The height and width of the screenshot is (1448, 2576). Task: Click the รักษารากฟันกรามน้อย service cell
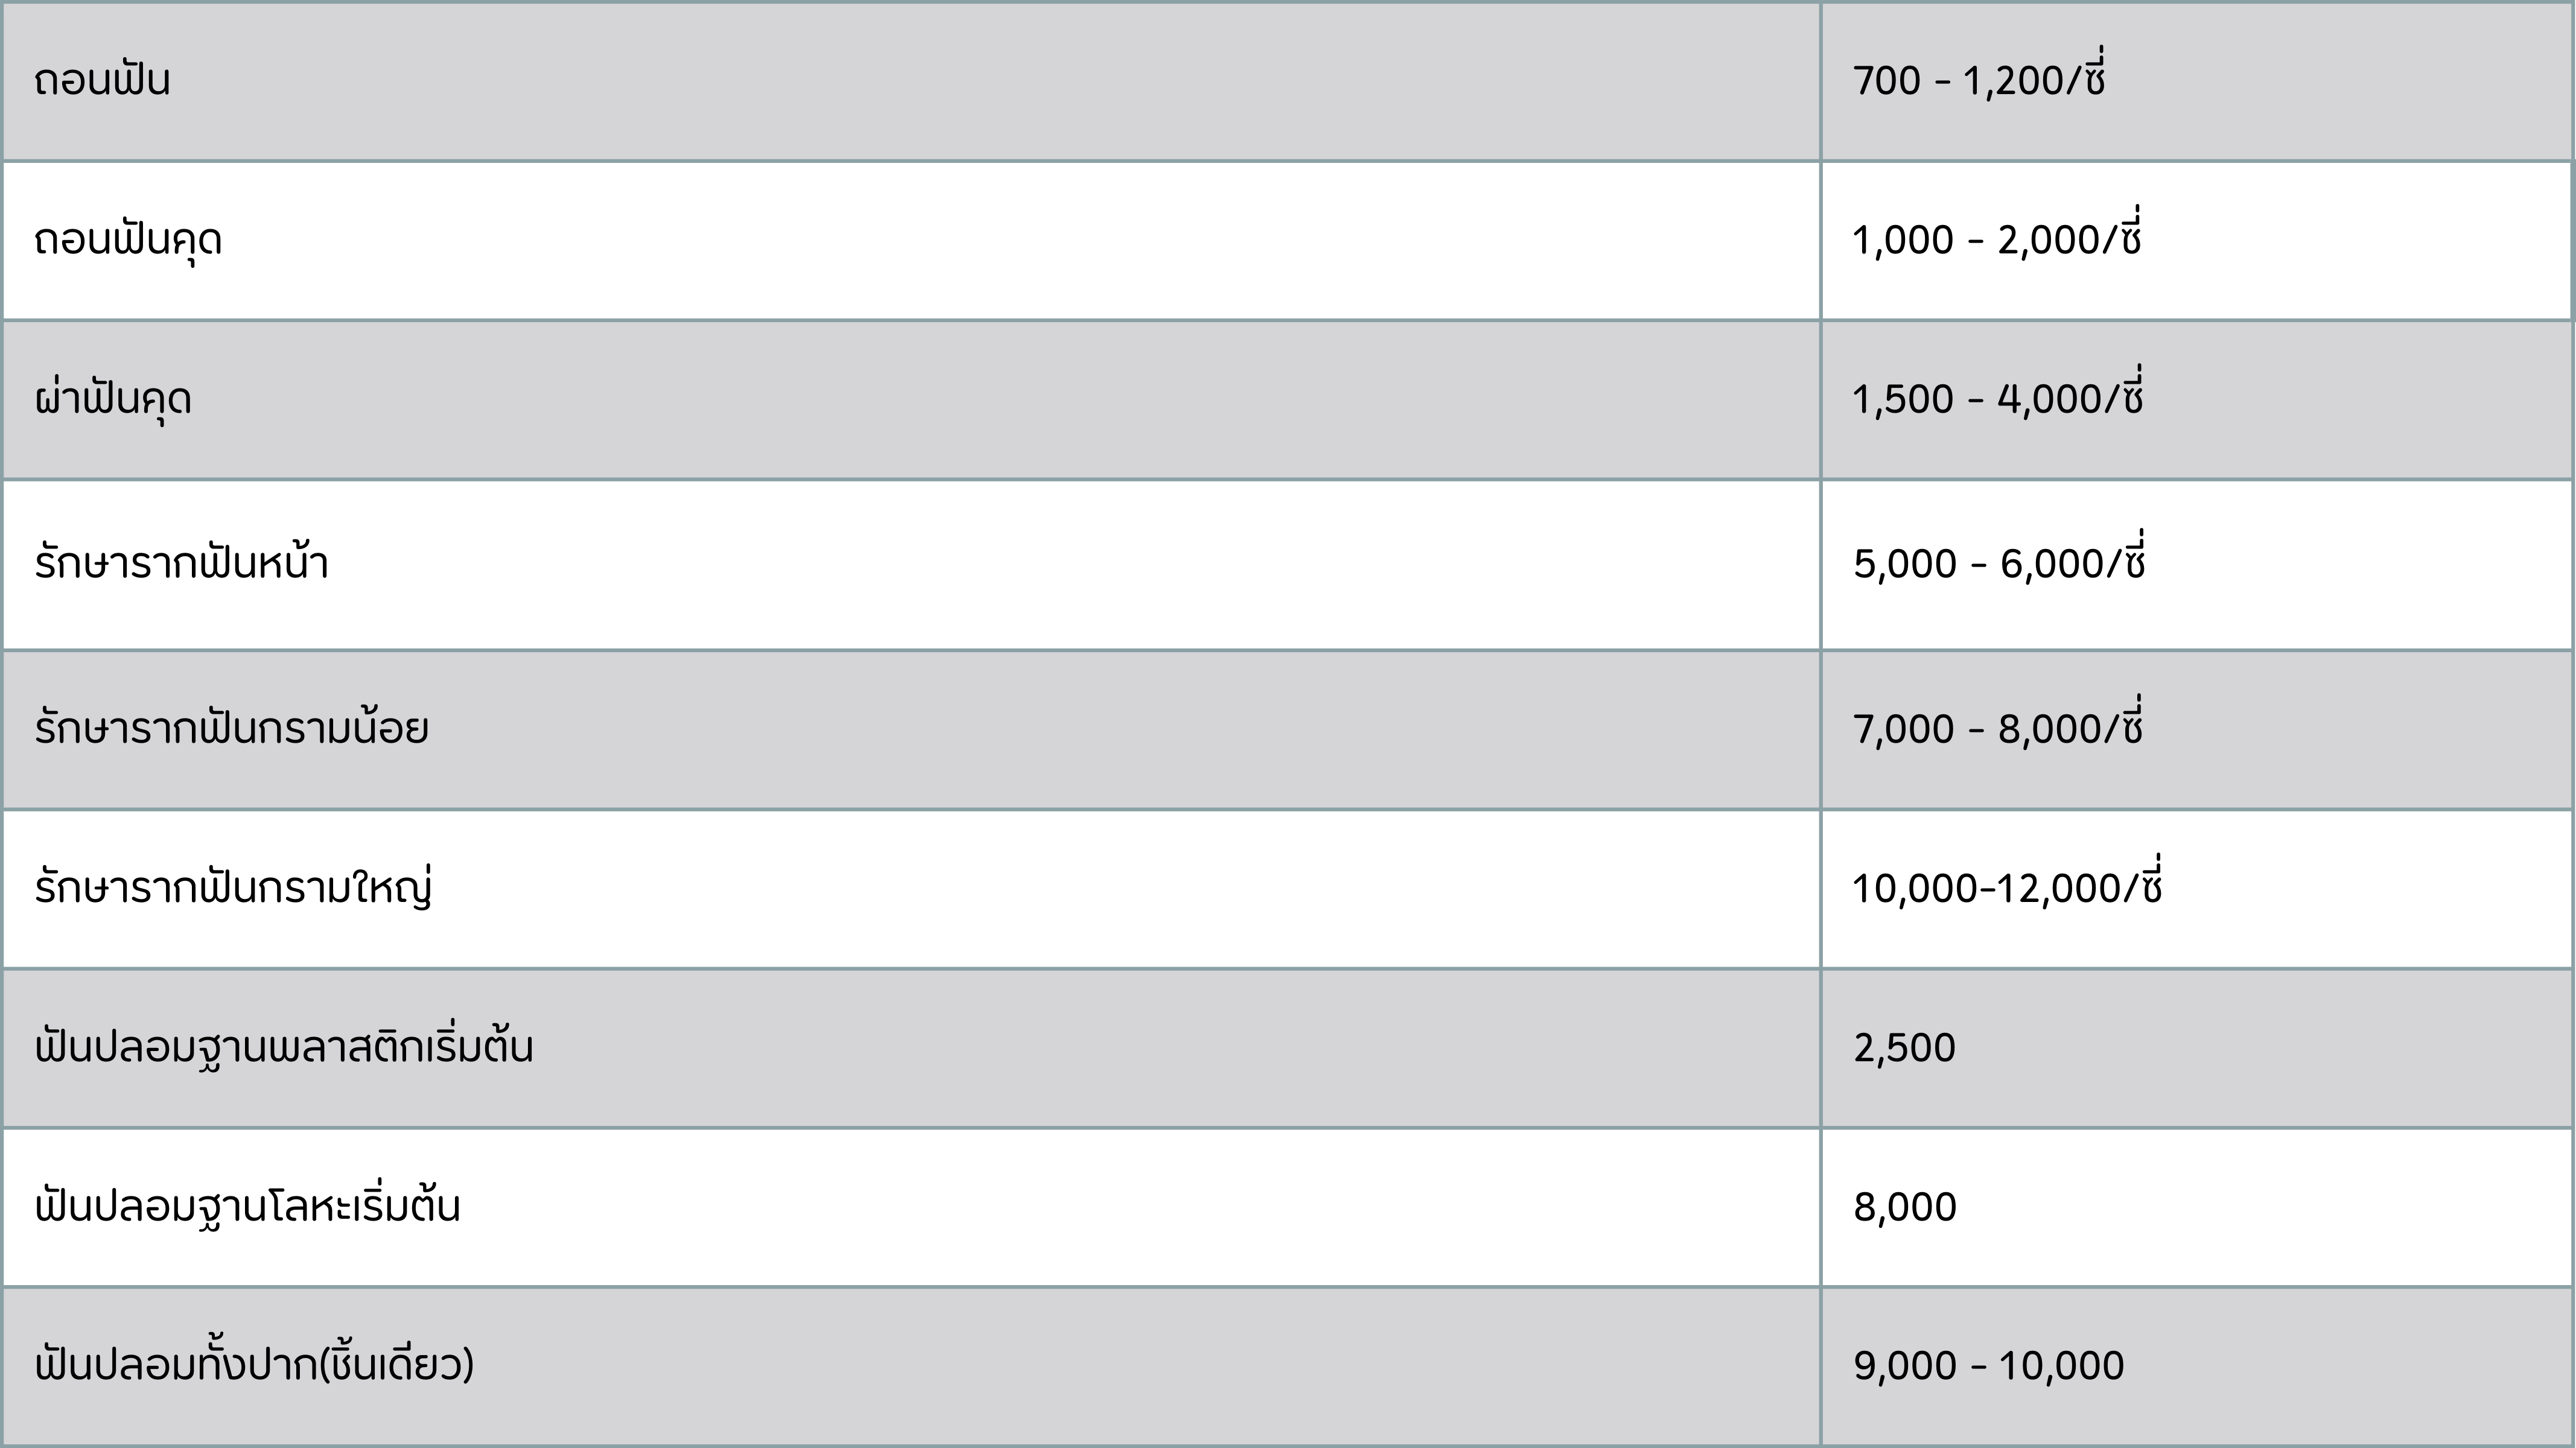click(x=231, y=729)
